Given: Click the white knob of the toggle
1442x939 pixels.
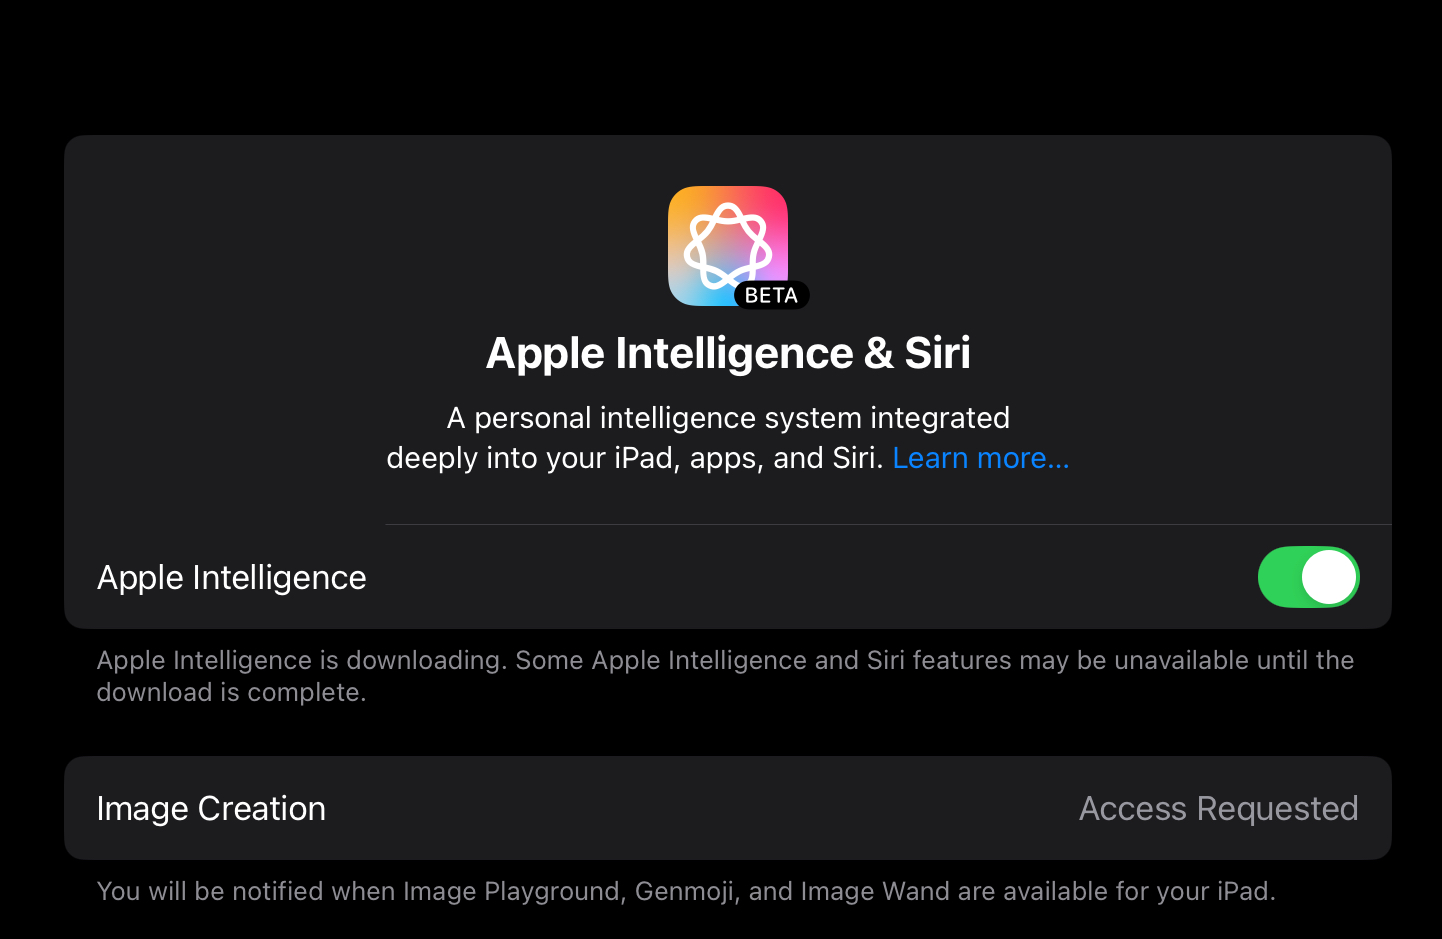Looking at the screenshot, I should point(1329,577).
